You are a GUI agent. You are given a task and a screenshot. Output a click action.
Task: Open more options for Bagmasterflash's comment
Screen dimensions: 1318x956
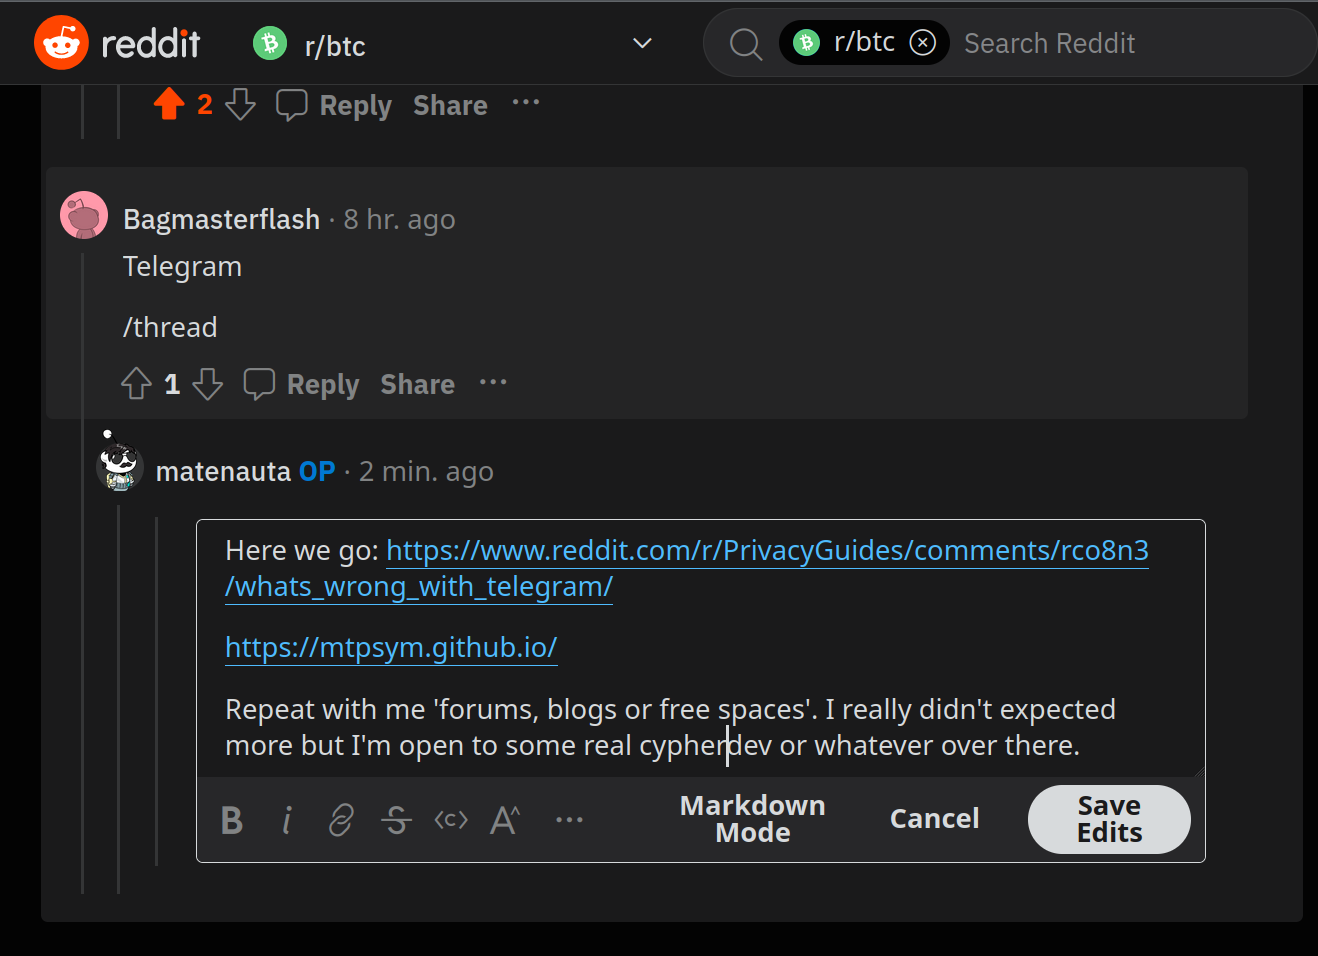493,382
